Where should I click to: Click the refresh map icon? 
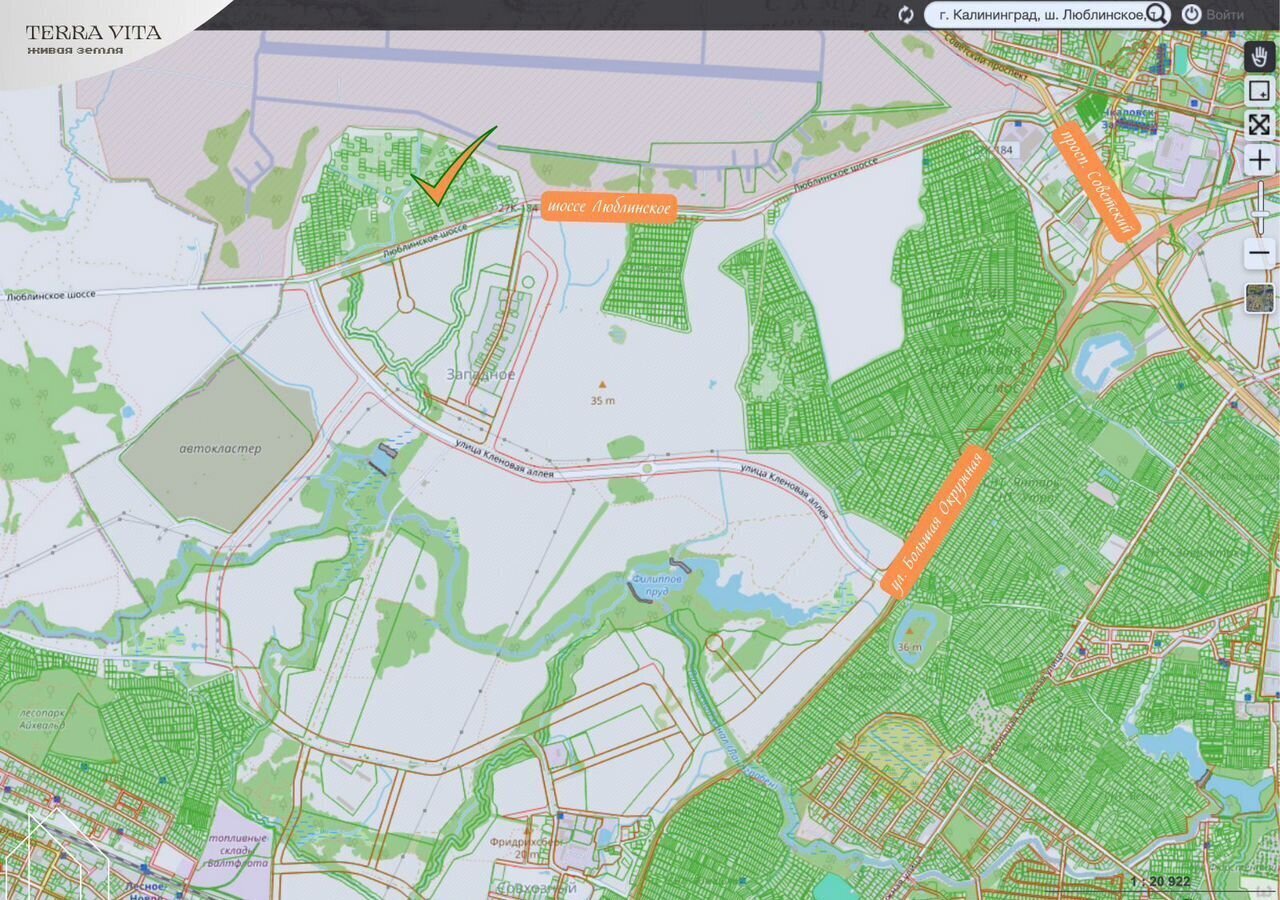pyautogui.click(x=906, y=14)
